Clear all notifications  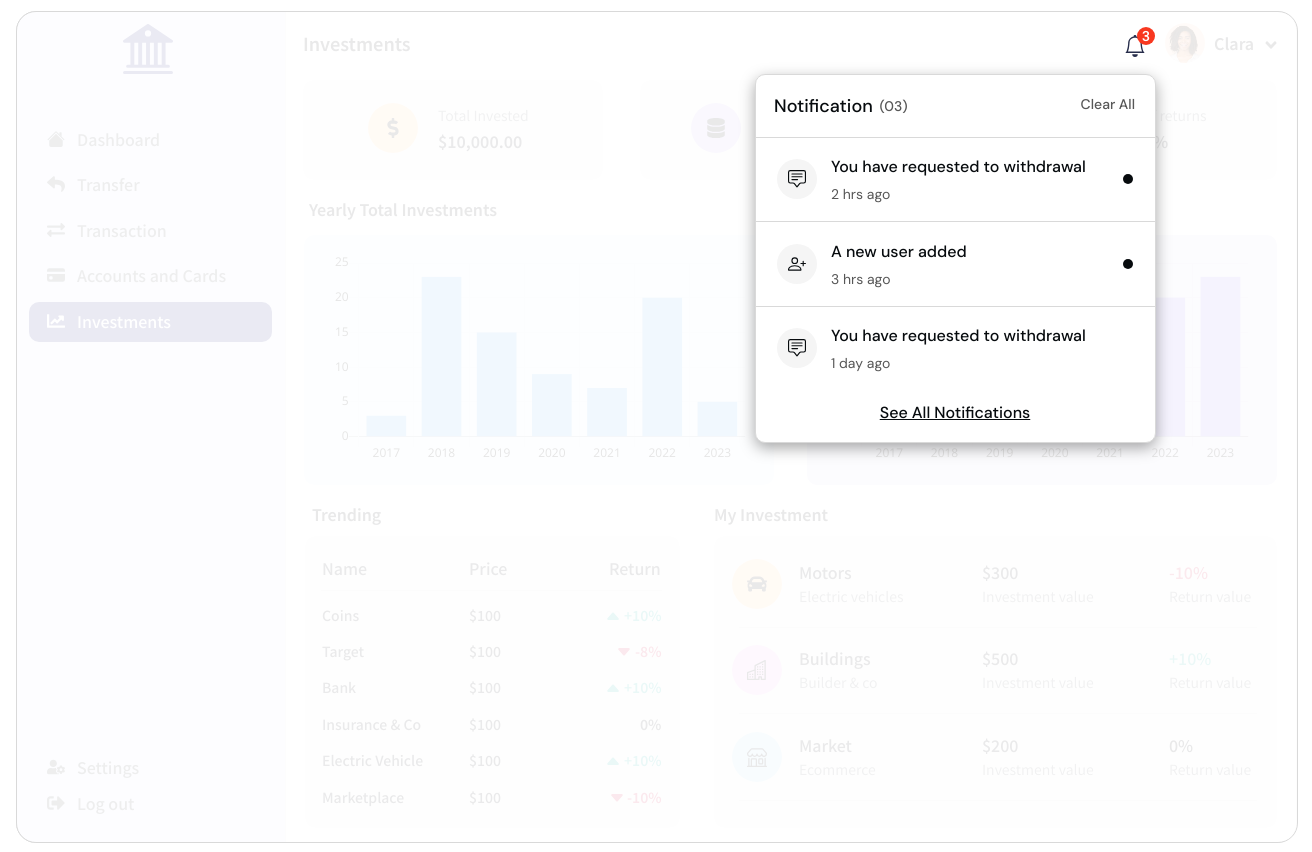(1107, 104)
